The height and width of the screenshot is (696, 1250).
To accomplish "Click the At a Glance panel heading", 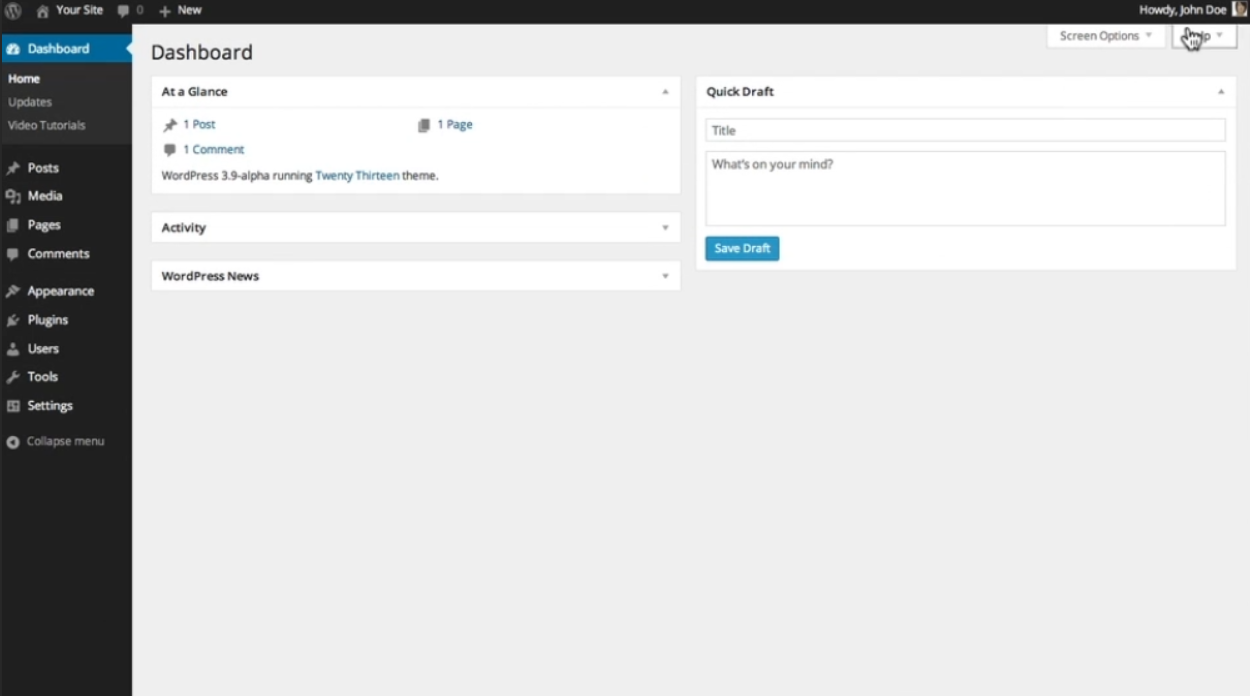I will point(195,92).
